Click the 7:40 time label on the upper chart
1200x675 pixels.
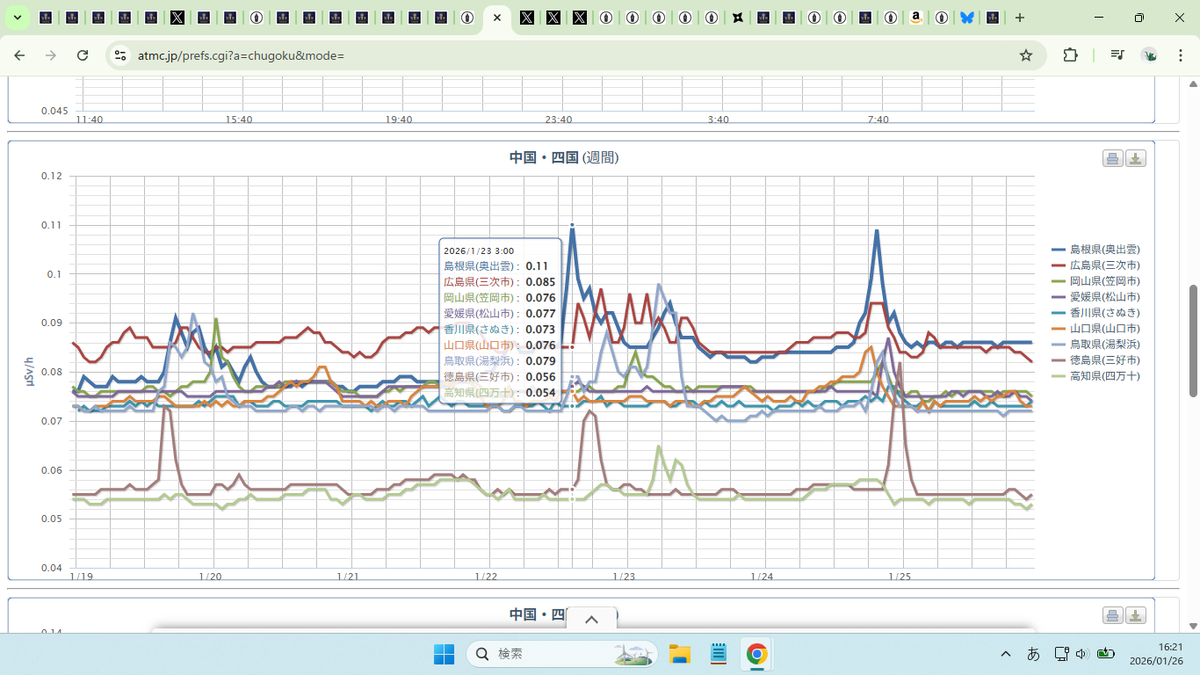tap(878, 120)
